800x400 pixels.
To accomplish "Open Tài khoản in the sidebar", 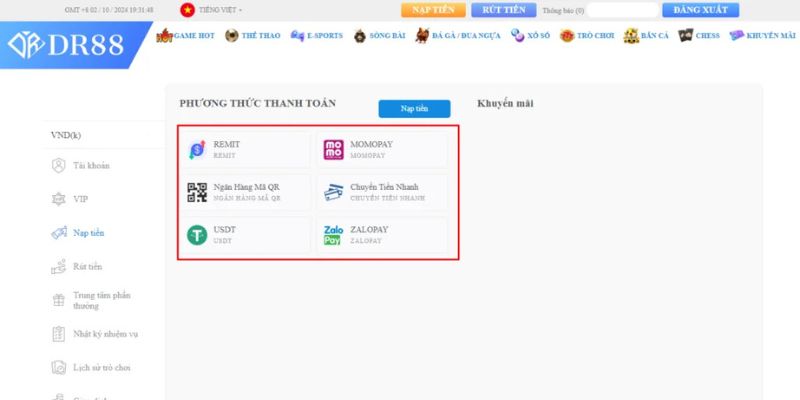I will [87, 165].
